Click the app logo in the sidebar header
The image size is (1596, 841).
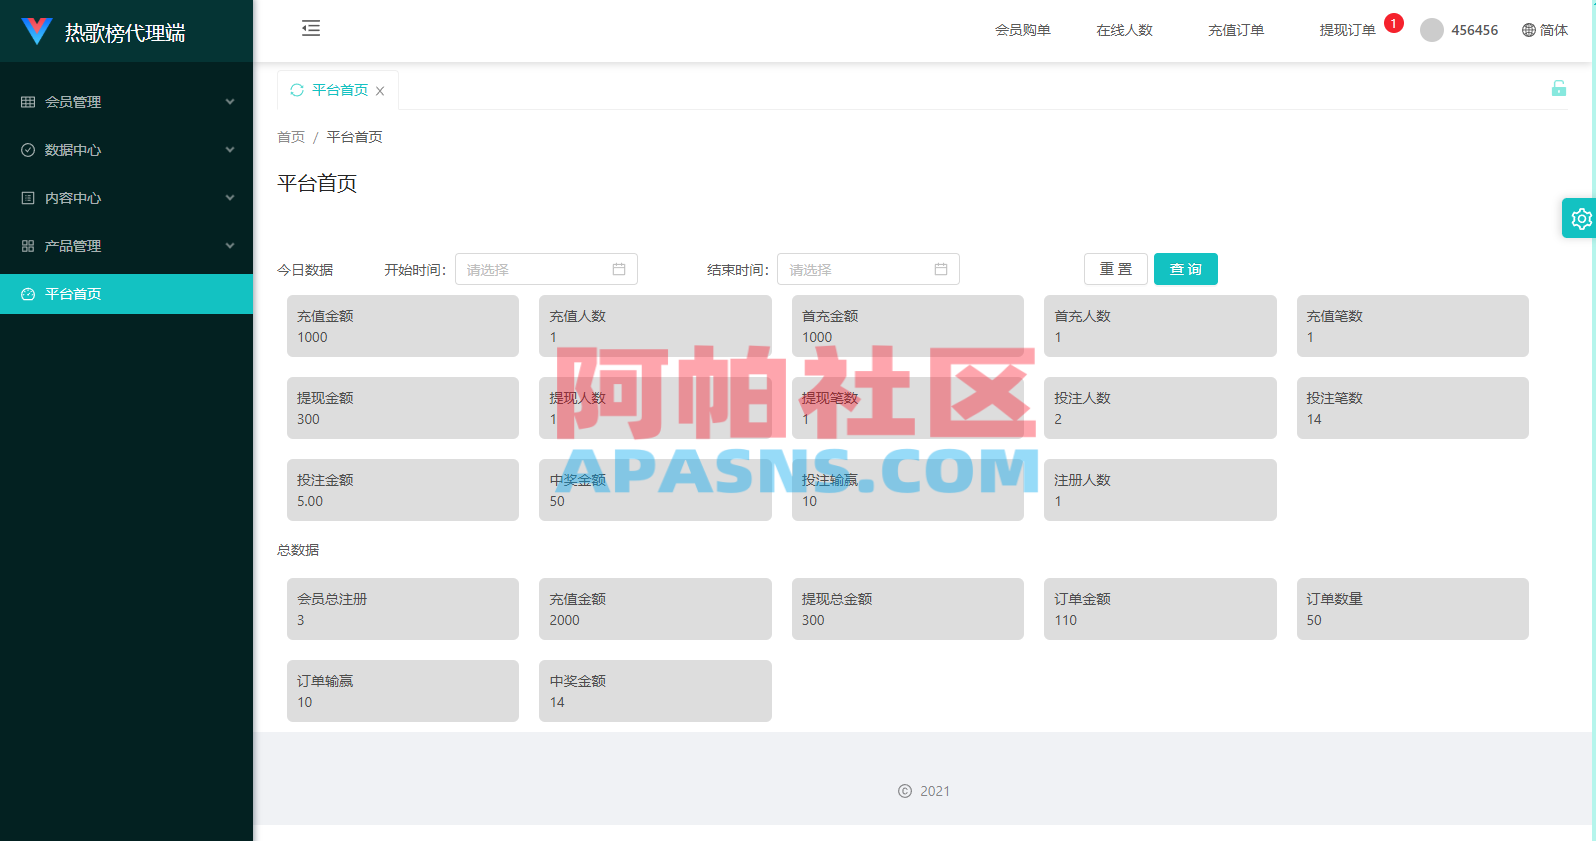37,31
